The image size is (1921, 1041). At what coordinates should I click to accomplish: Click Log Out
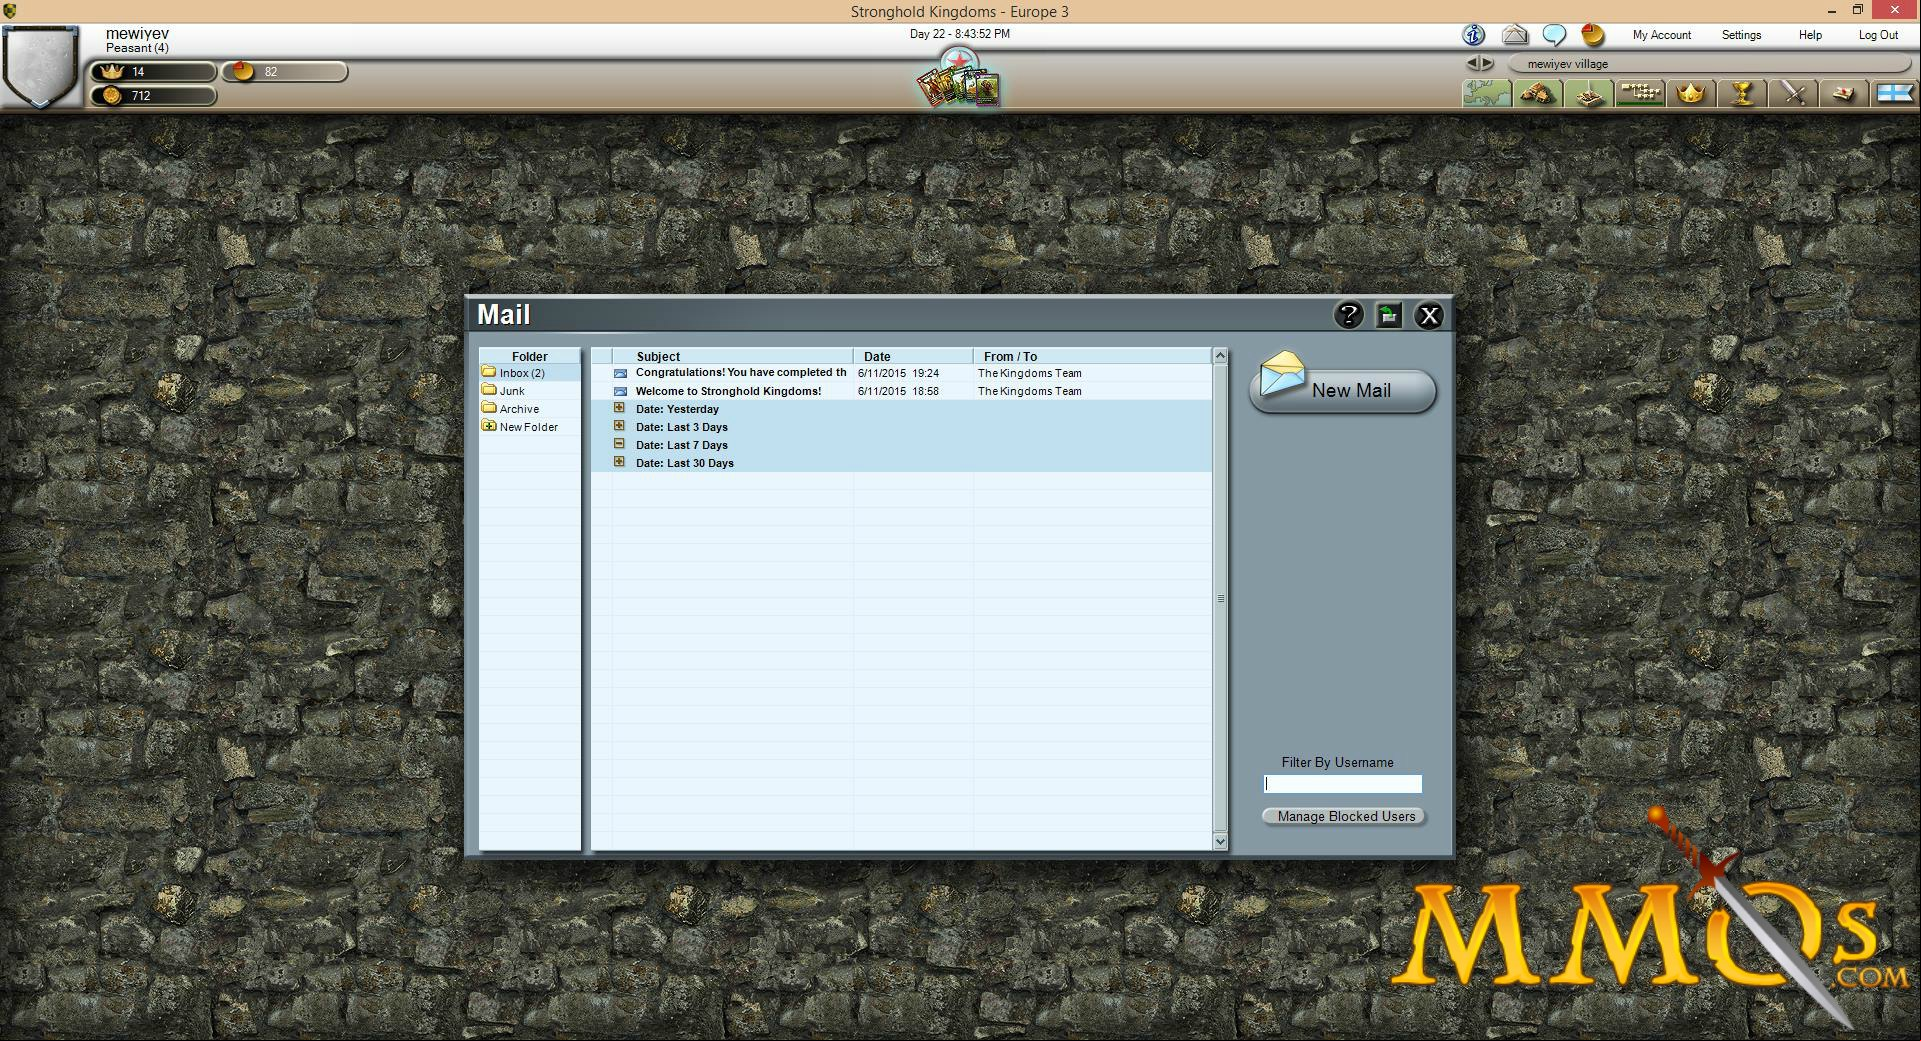1878,35
